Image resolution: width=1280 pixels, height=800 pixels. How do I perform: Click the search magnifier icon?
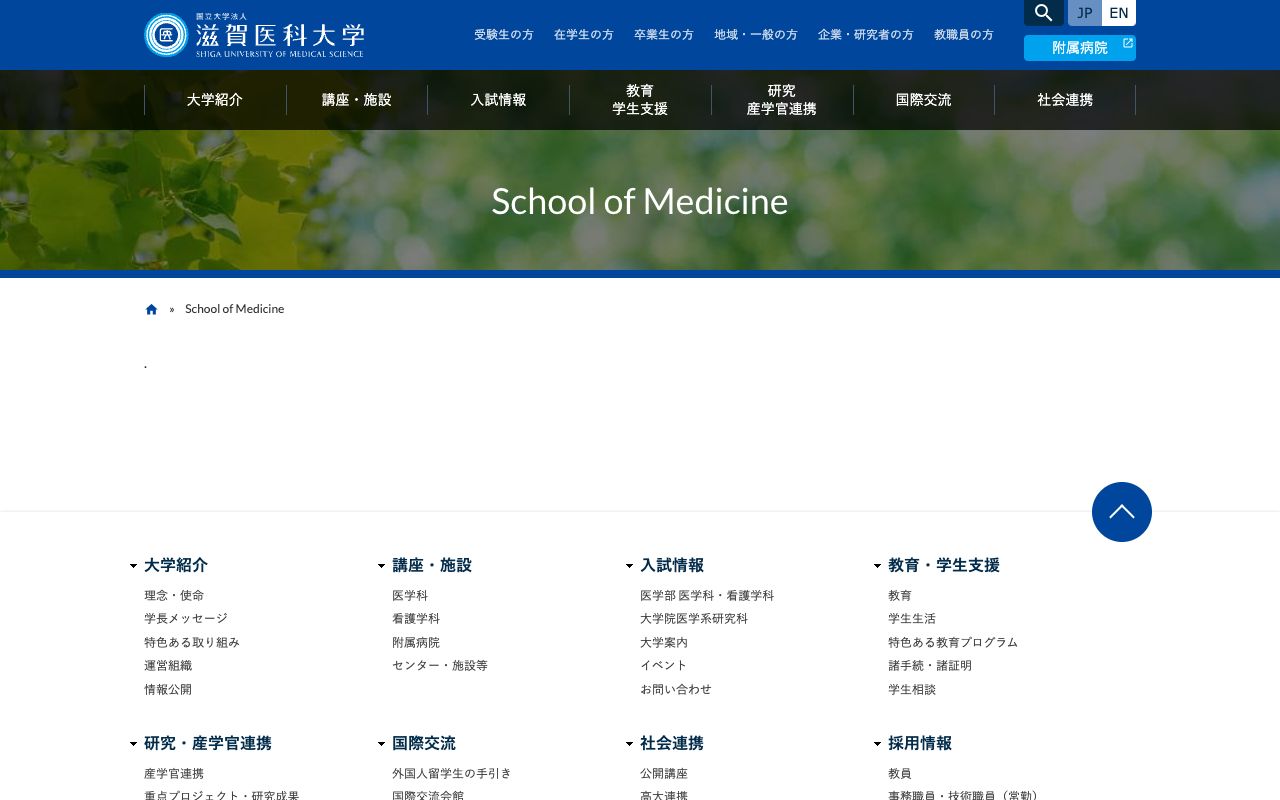click(x=1043, y=13)
